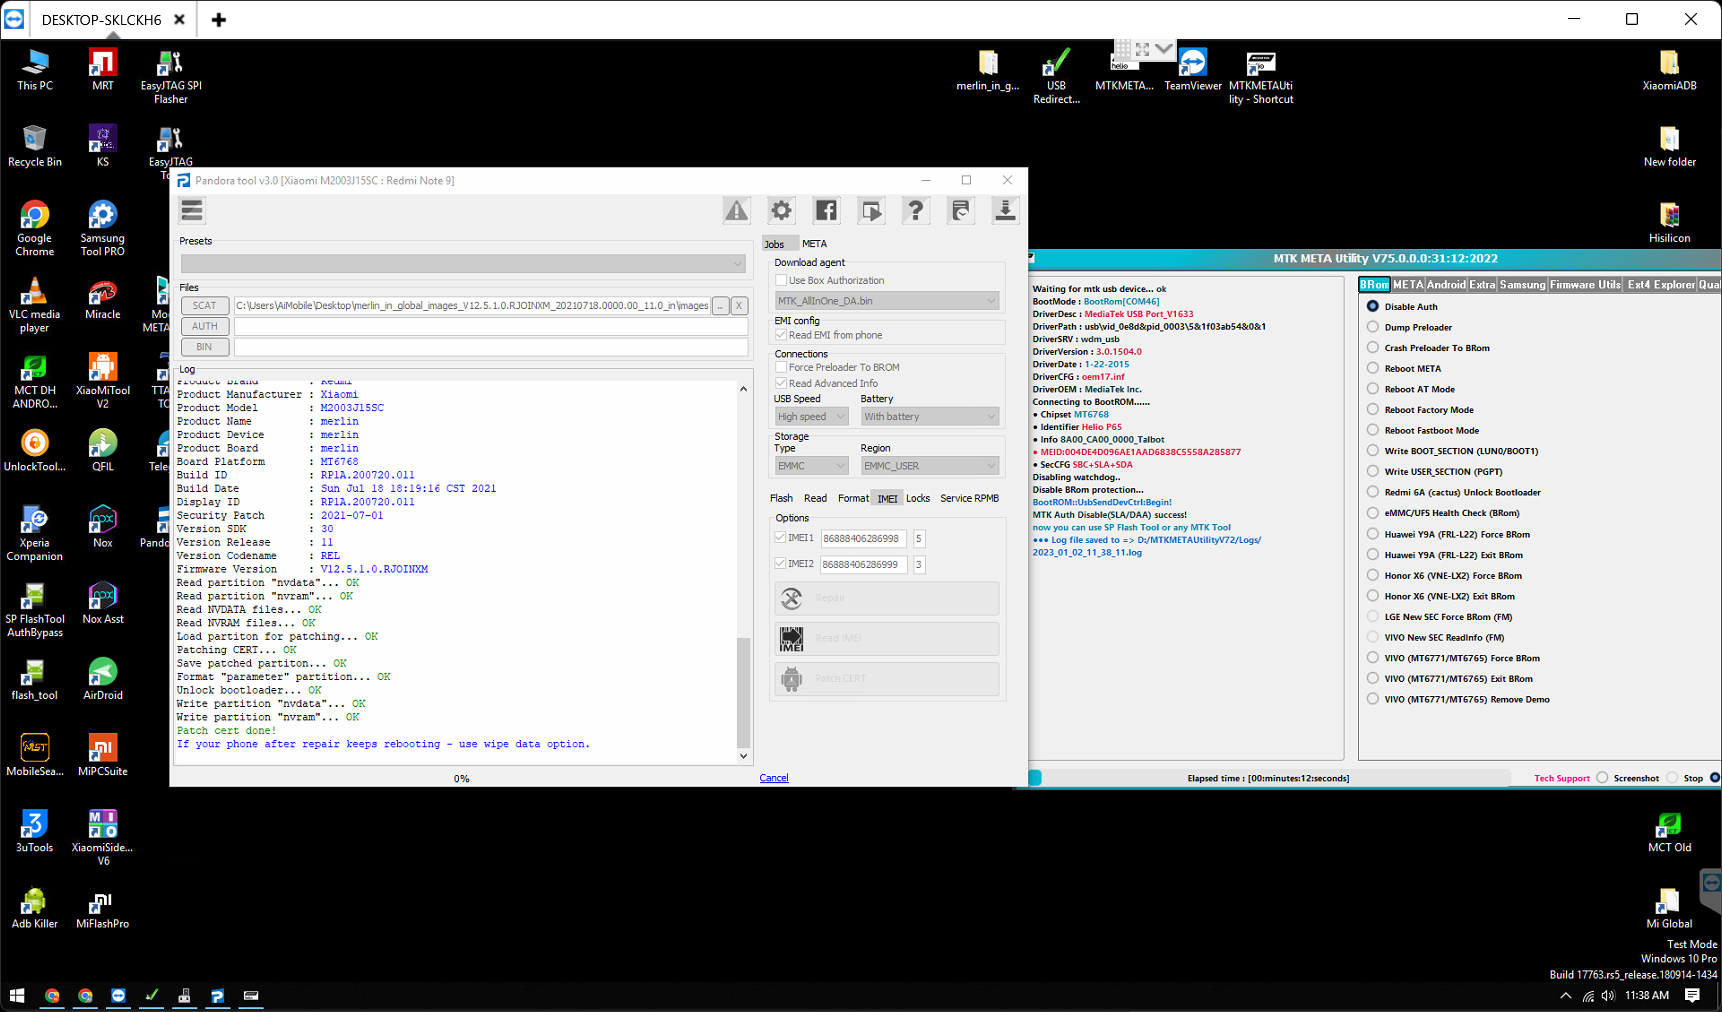The width and height of the screenshot is (1722, 1012).
Task: Click taskbar volume speaker icon
Action: (1607, 996)
